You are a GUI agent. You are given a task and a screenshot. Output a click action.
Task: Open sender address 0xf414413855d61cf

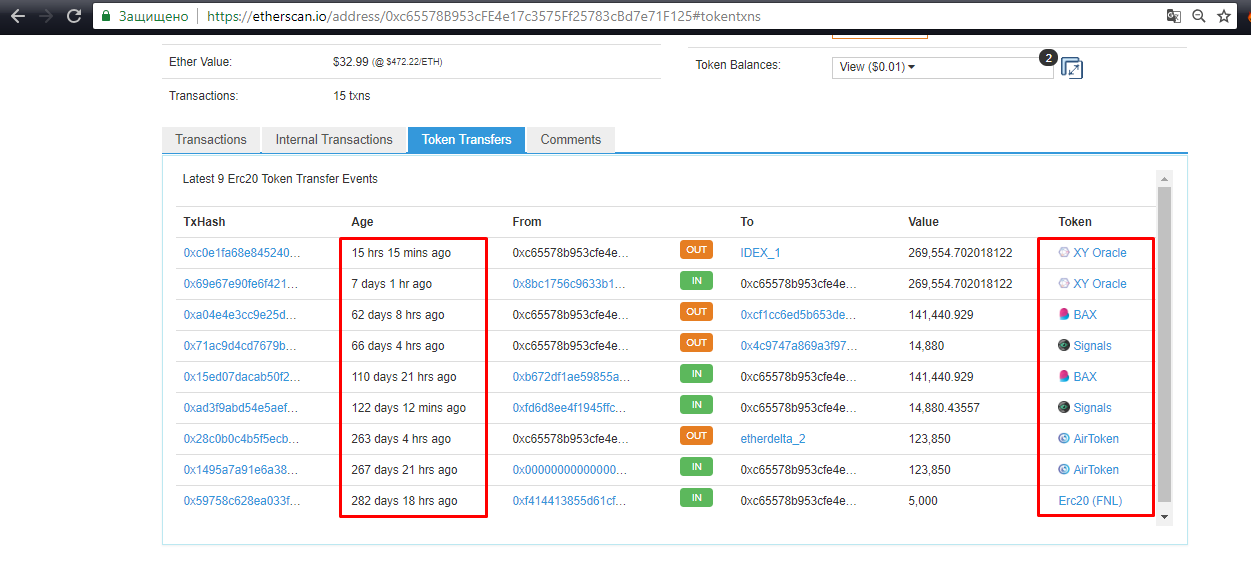click(569, 501)
